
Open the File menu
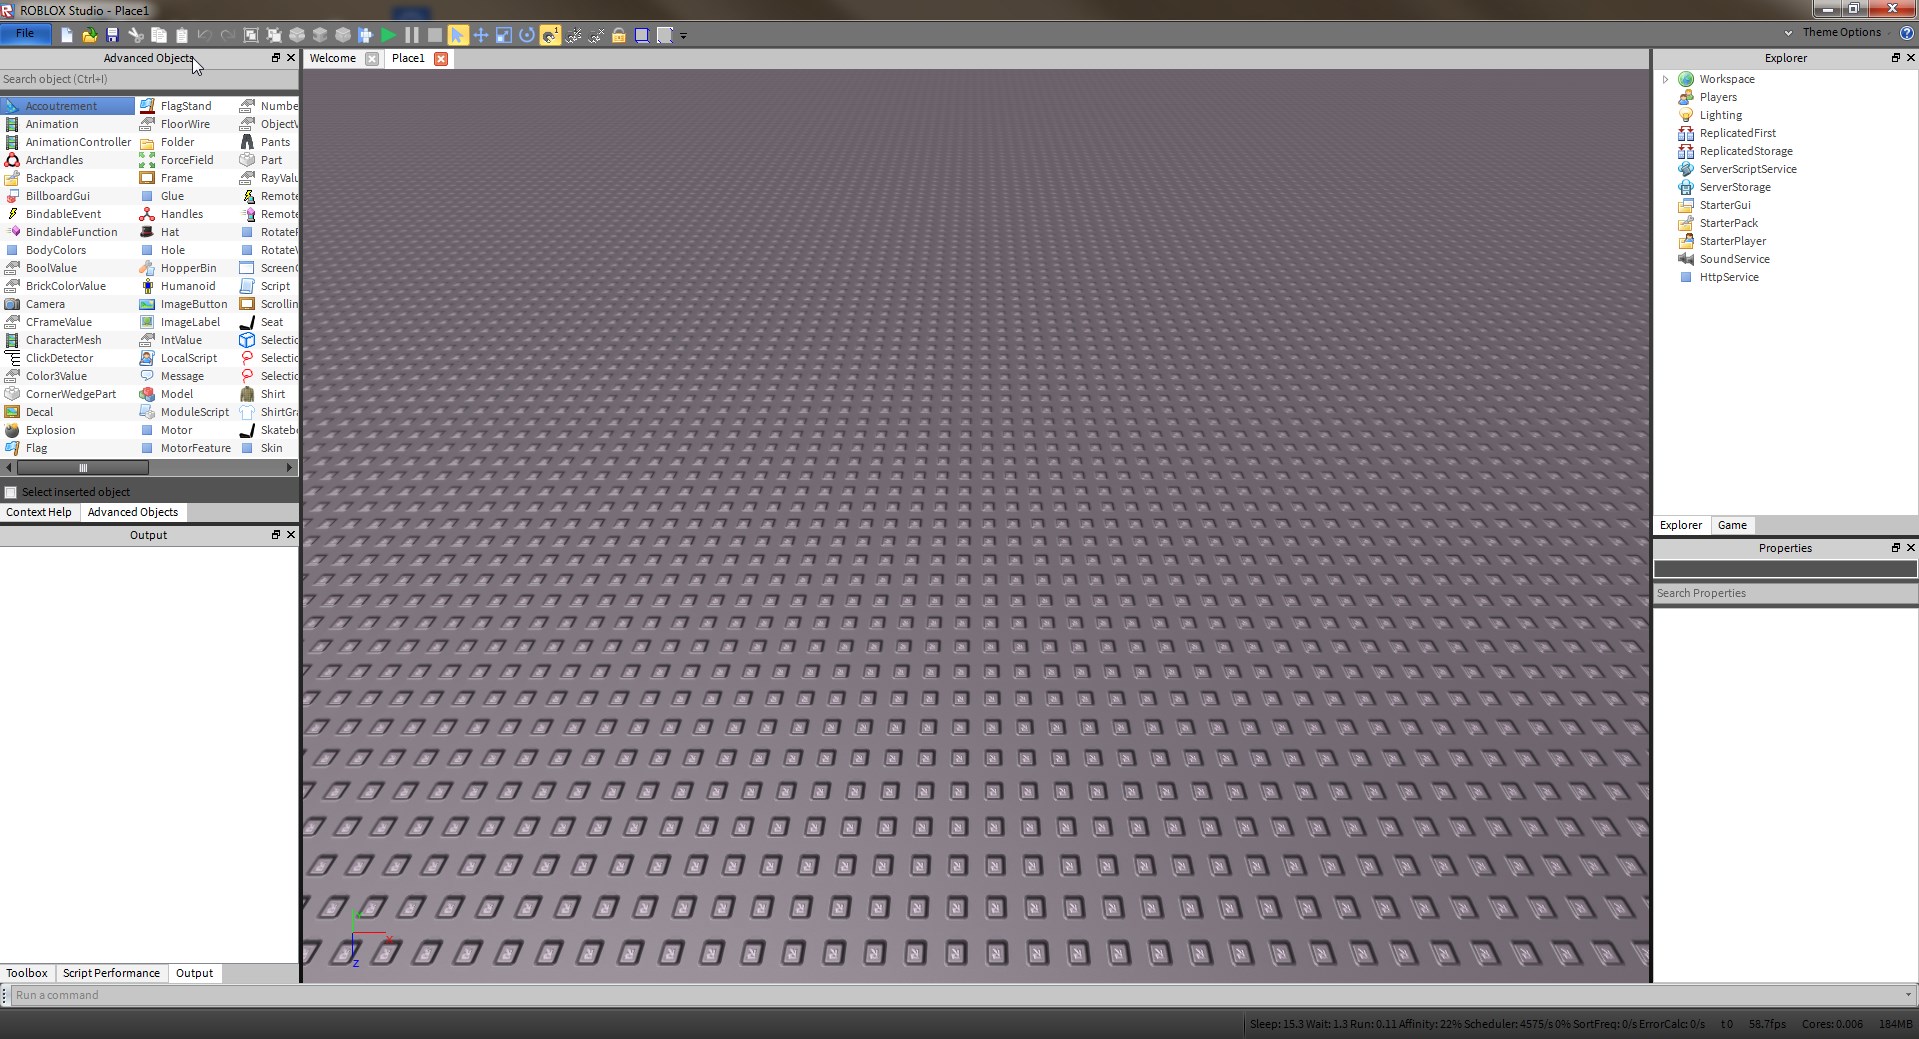[25, 33]
